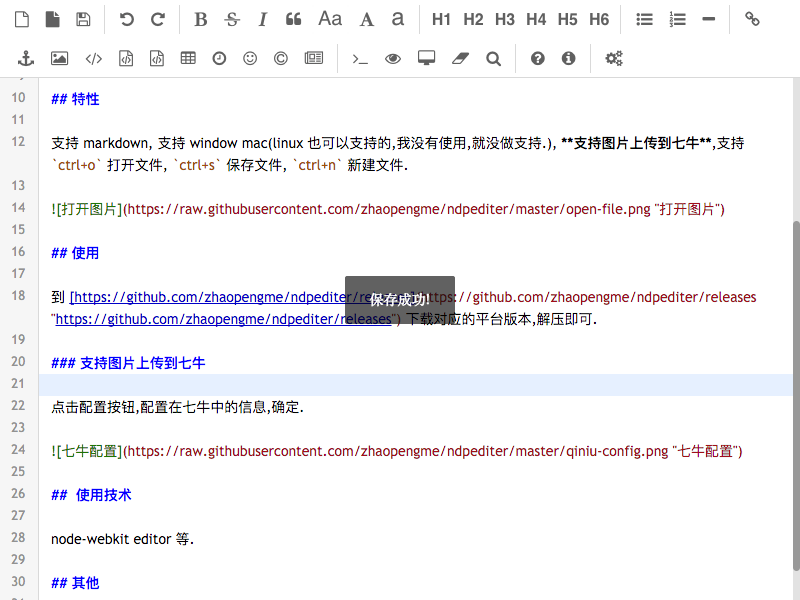Show about info icon
800x600 pixels.
tap(568, 59)
